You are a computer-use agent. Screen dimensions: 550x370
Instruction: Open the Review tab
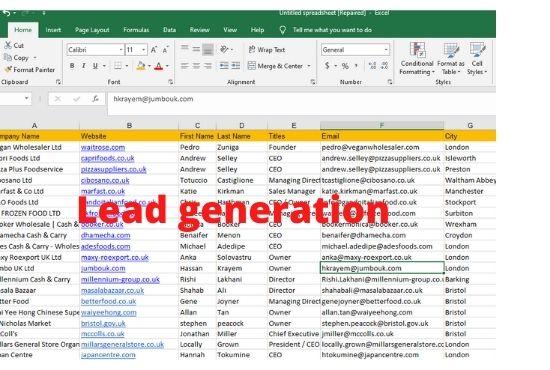pyautogui.click(x=200, y=30)
